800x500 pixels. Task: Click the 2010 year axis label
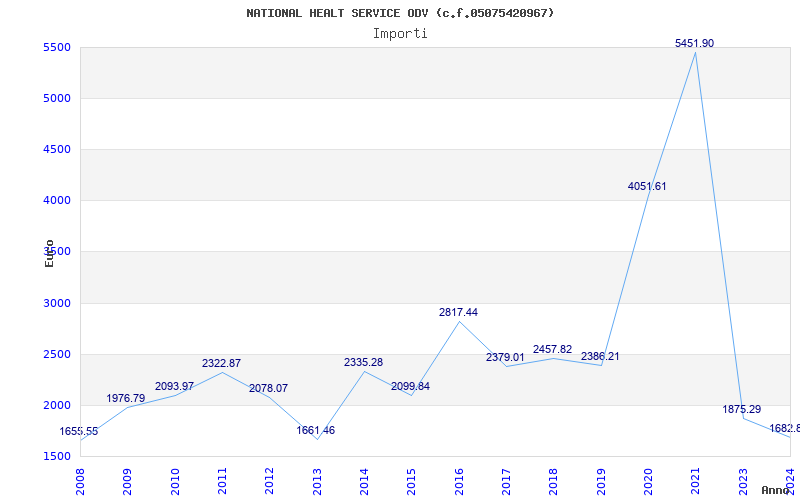coord(174,481)
